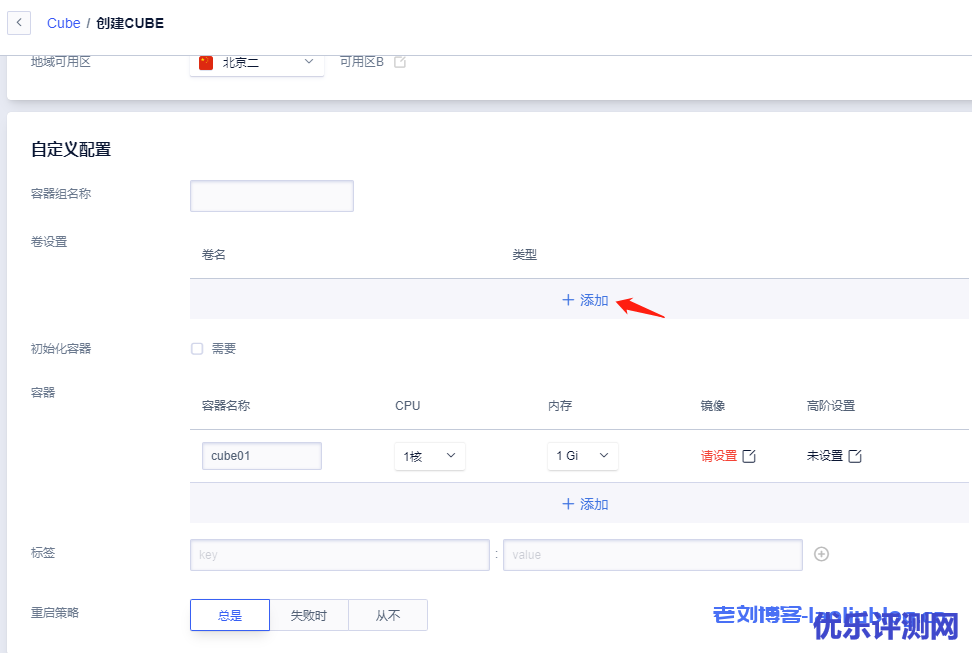
Task: Click the China flag icon in region selector
Action: 206,62
